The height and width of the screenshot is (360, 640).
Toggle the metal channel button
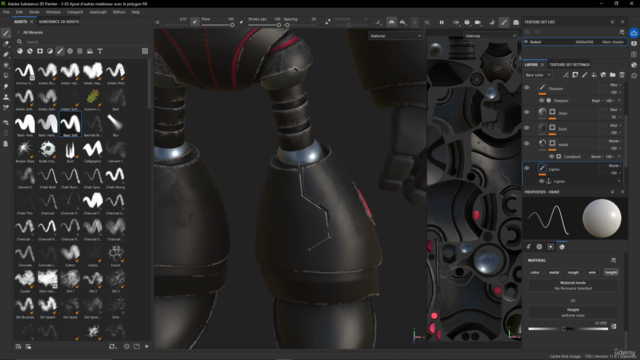tap(554, 272)
